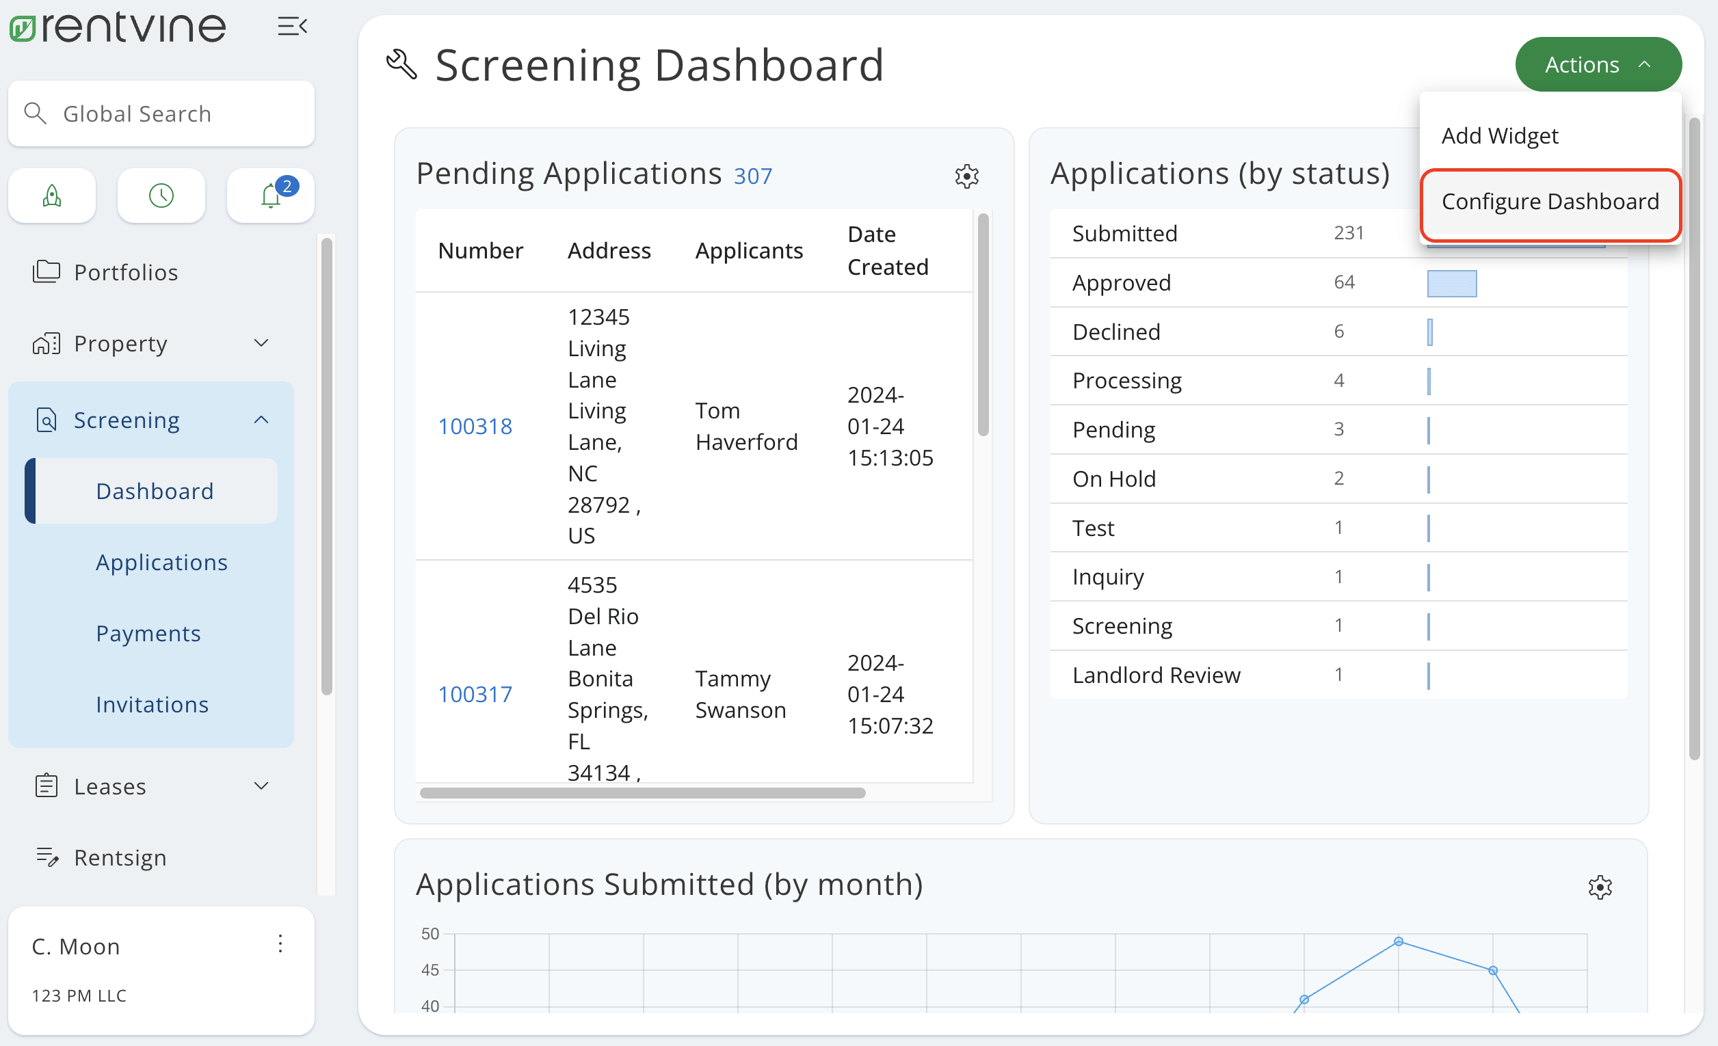Click the Approved status bar chart segment
This screenshot has width=1718, height=1046.
[1451, 283]
